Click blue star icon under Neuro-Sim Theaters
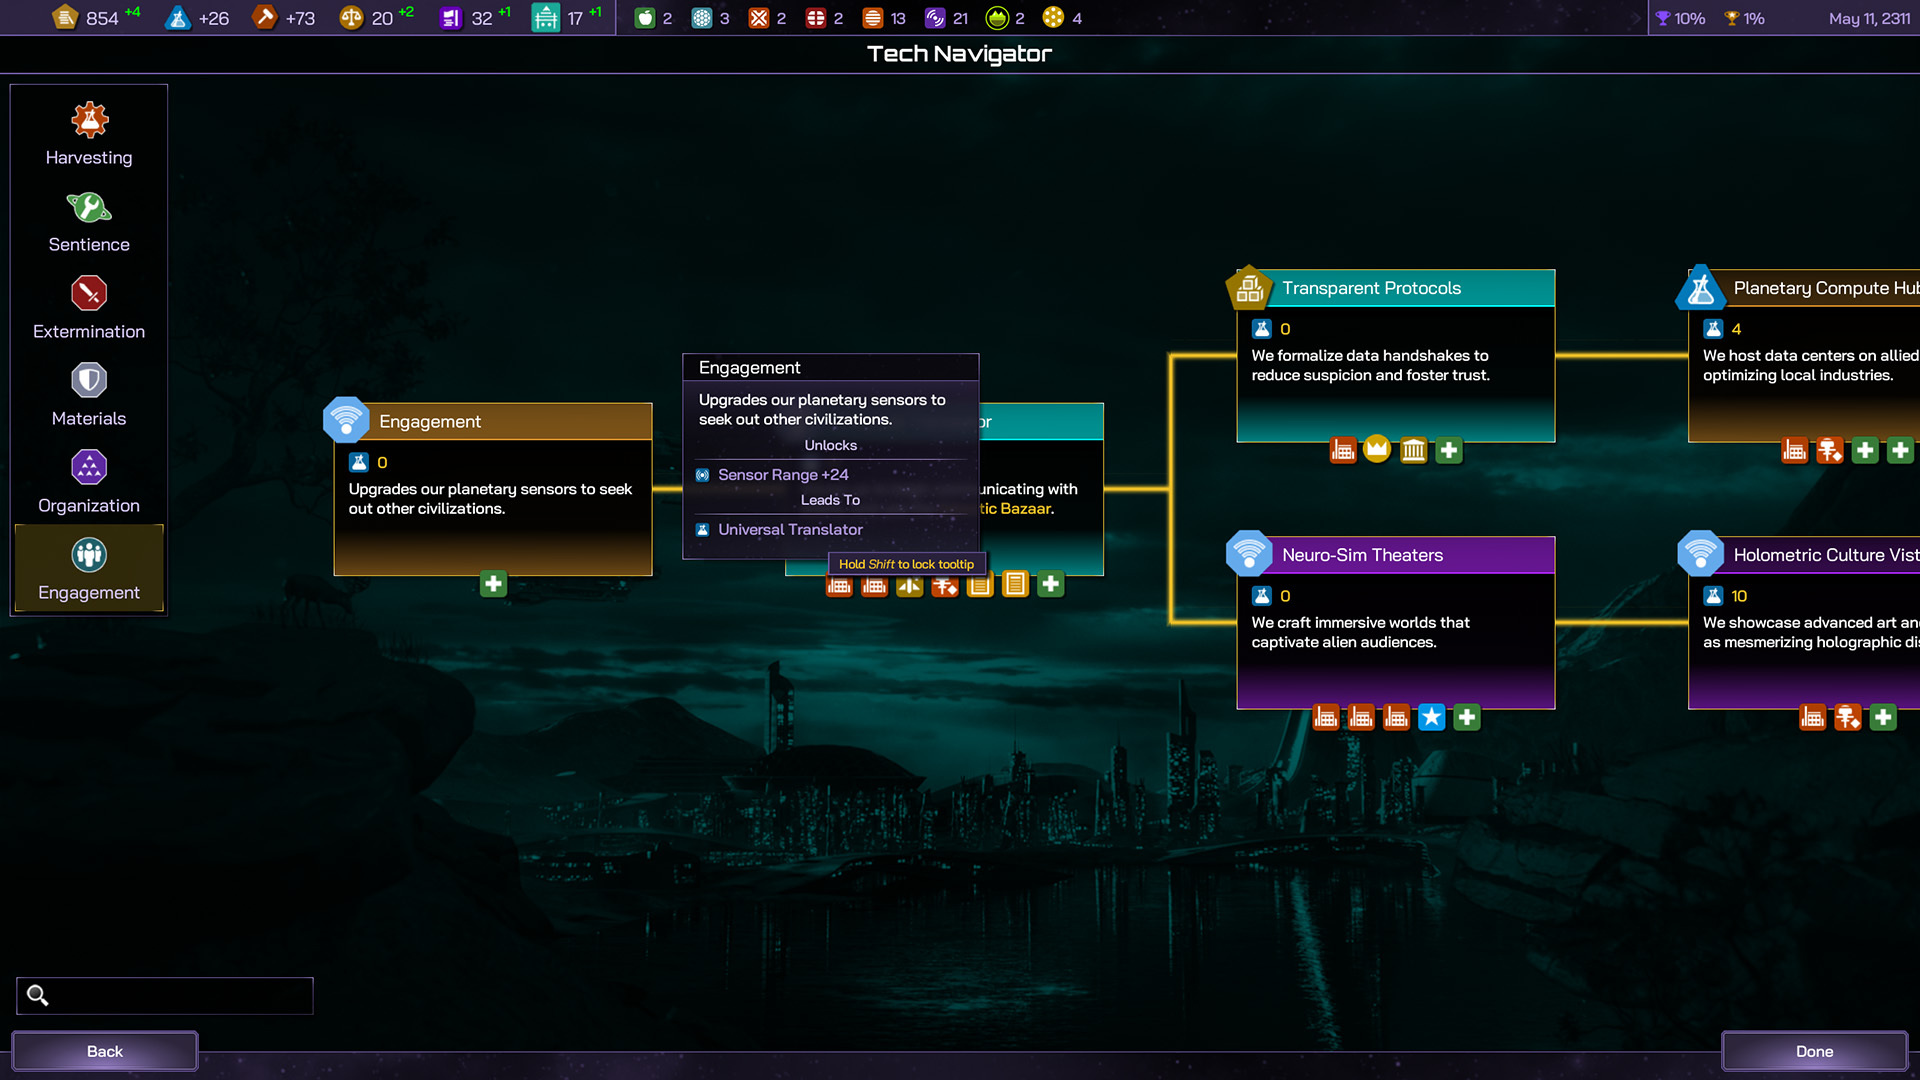This screenshot has height=1080, width=1920. pos(1431,718)
